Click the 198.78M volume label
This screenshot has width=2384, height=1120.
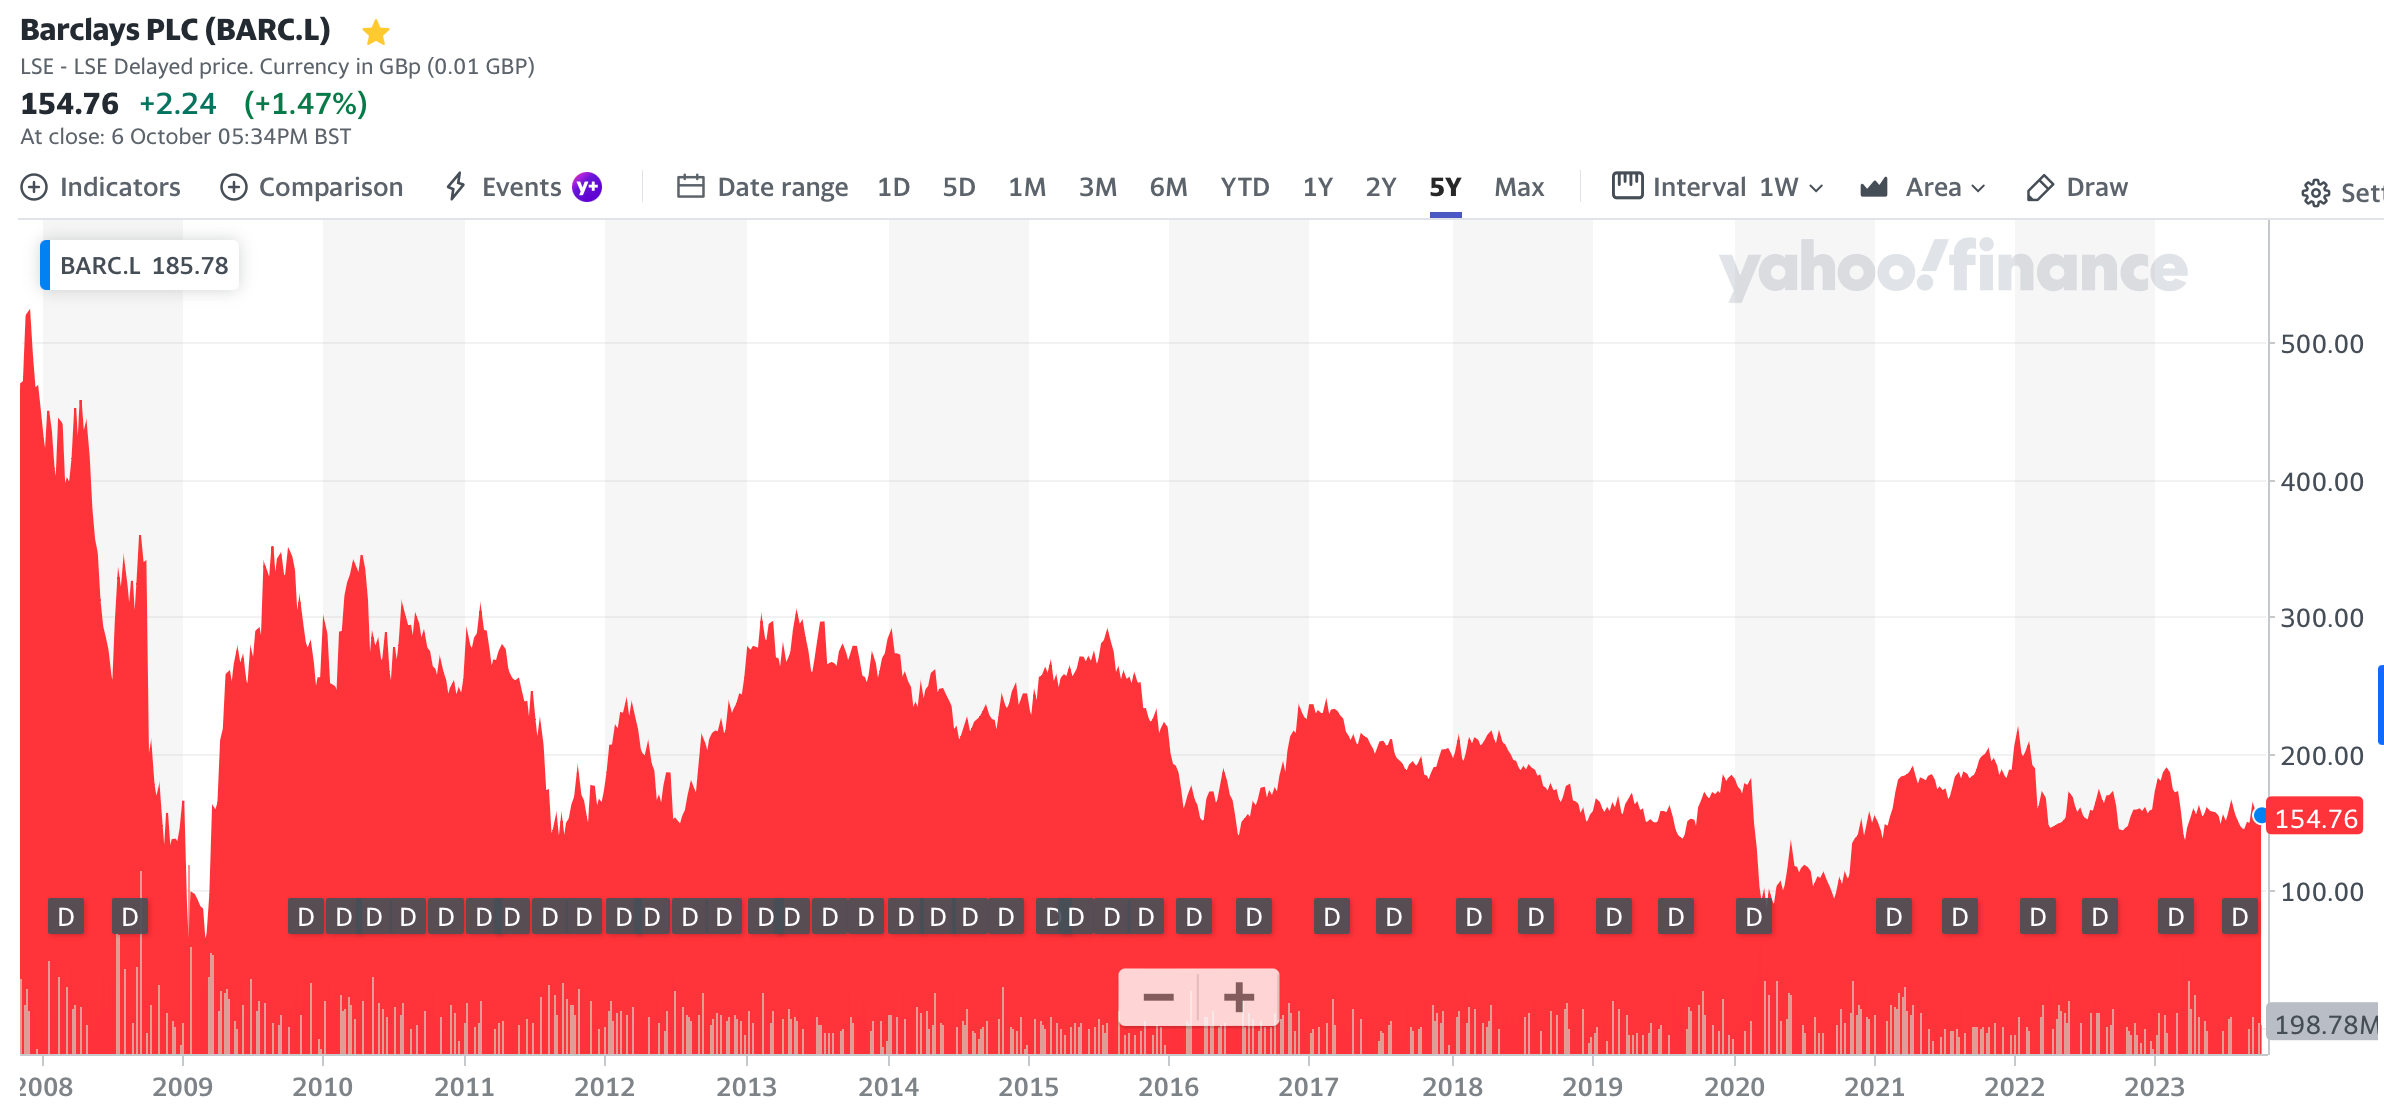(2323, 1024)
